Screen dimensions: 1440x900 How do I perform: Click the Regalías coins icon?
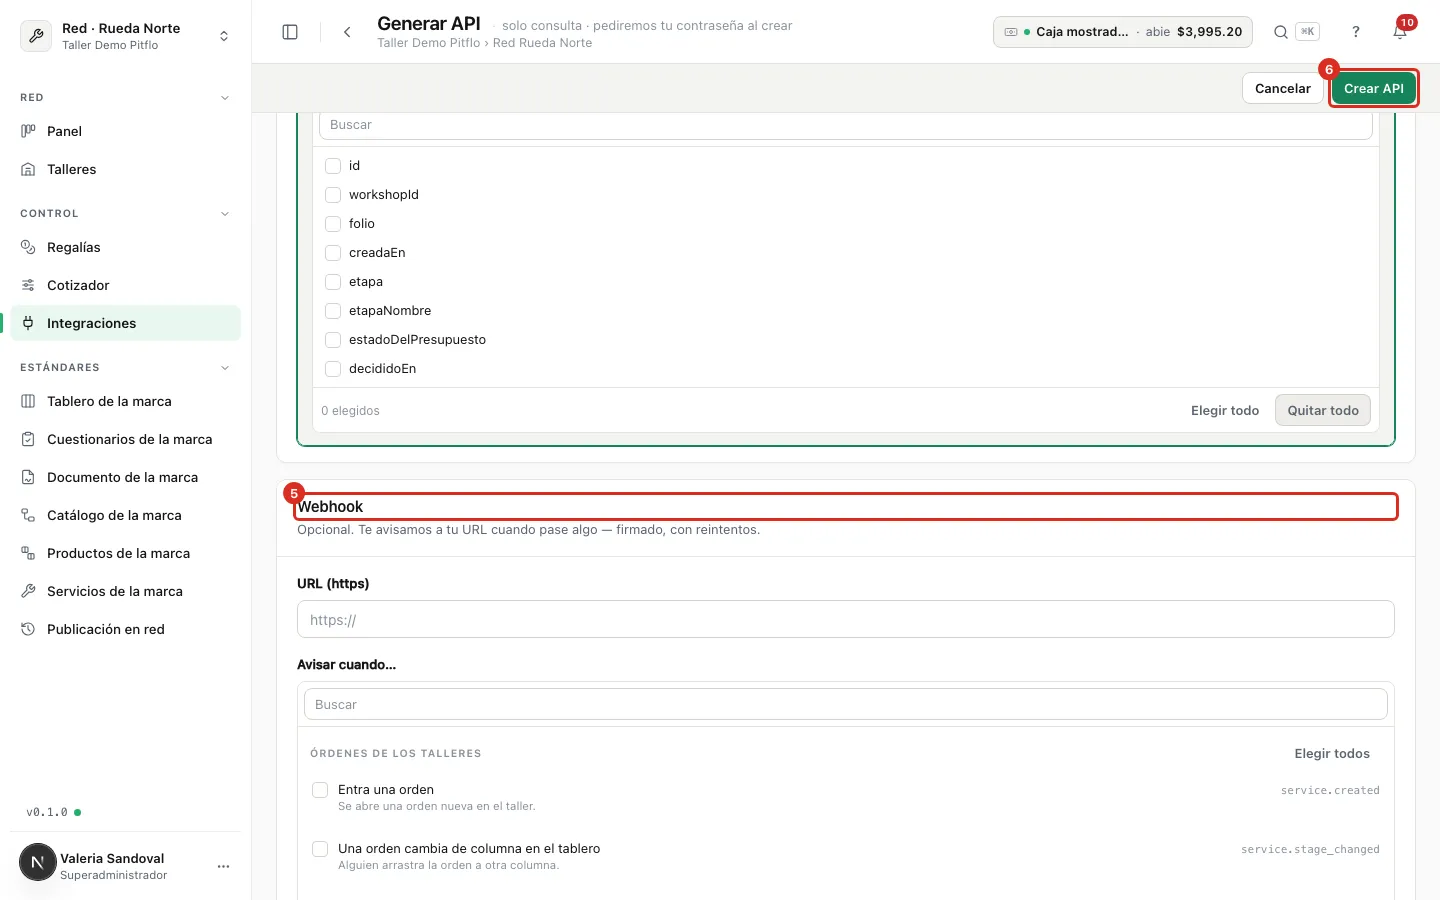click(28, 247)
